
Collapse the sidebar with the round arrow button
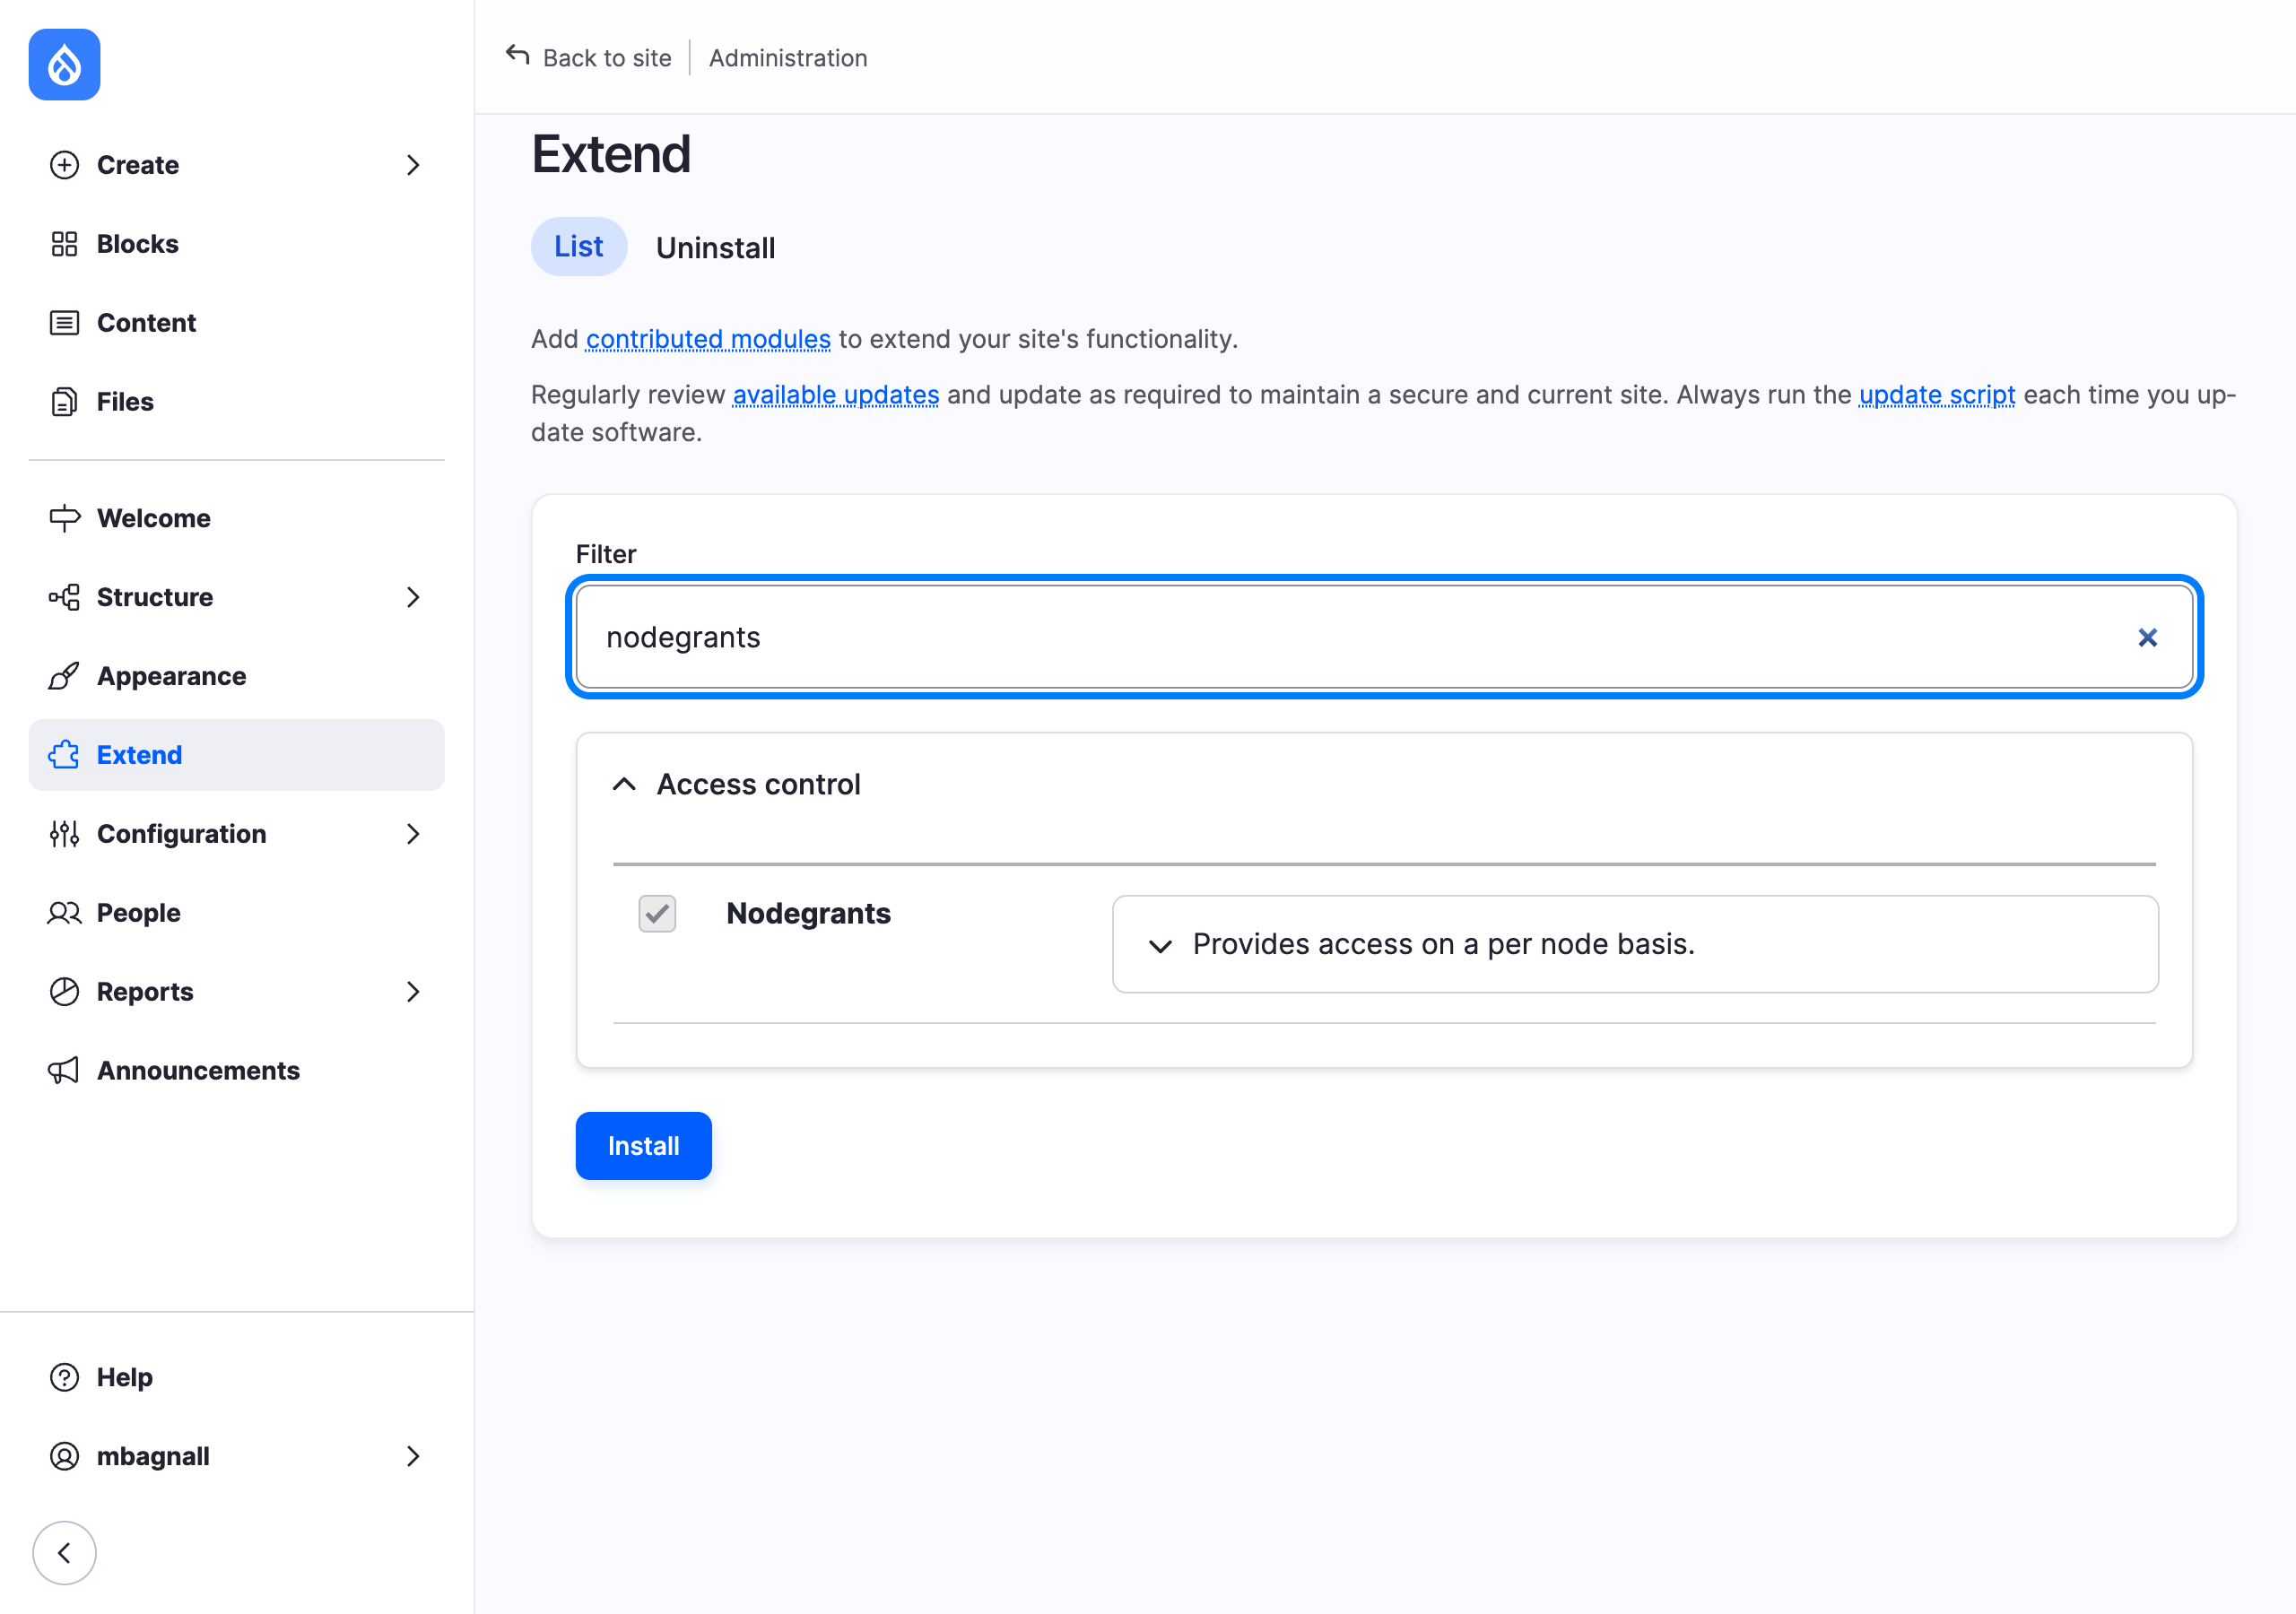(x=64, y=1553)
